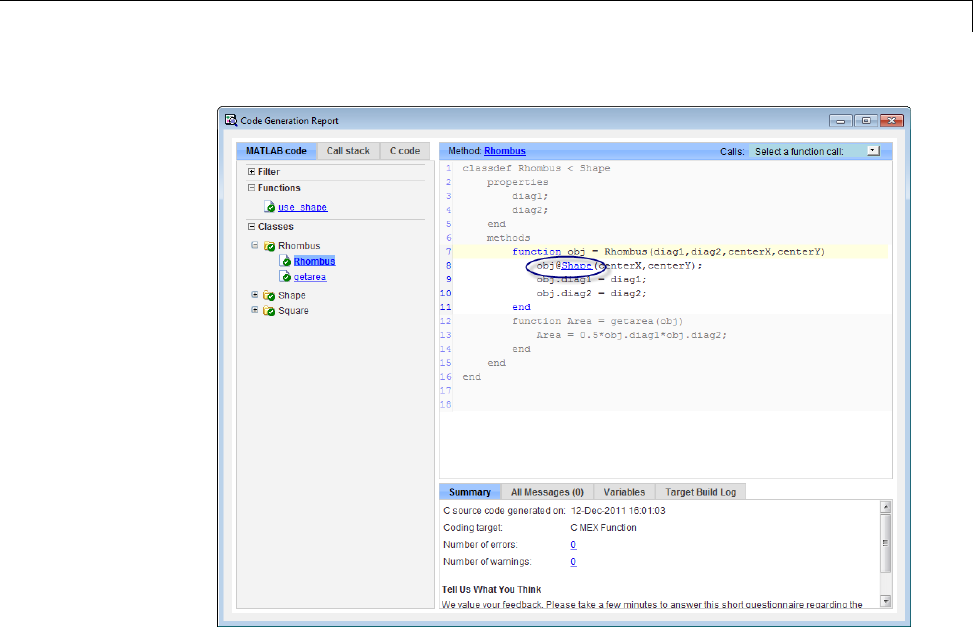Image resolution: width=973 pixels, height=627 pixels.
Task: Click the use_shape function file icon
Action: tap(270, 207)
